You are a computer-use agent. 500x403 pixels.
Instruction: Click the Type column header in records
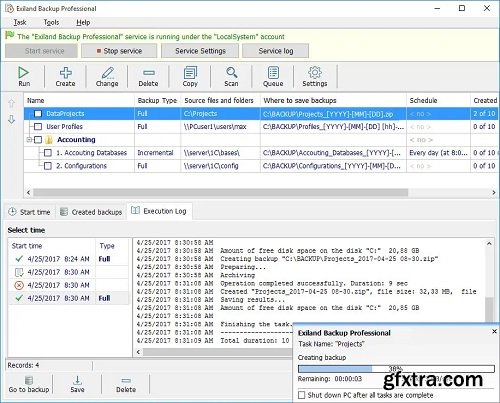click(x=112, y=246)
